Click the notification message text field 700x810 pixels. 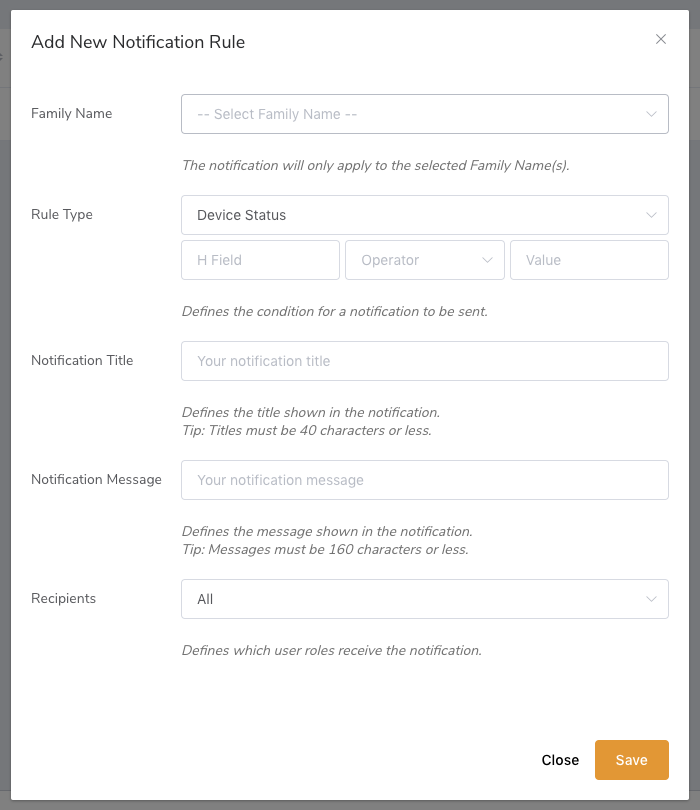pos(425,480)
